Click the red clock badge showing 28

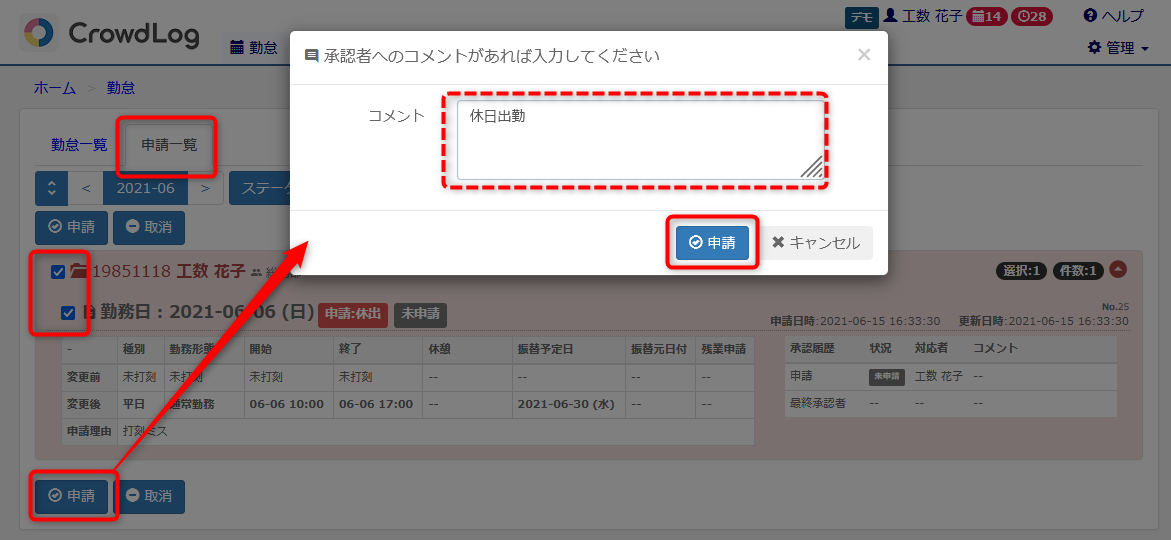(x=1031, y=17)
